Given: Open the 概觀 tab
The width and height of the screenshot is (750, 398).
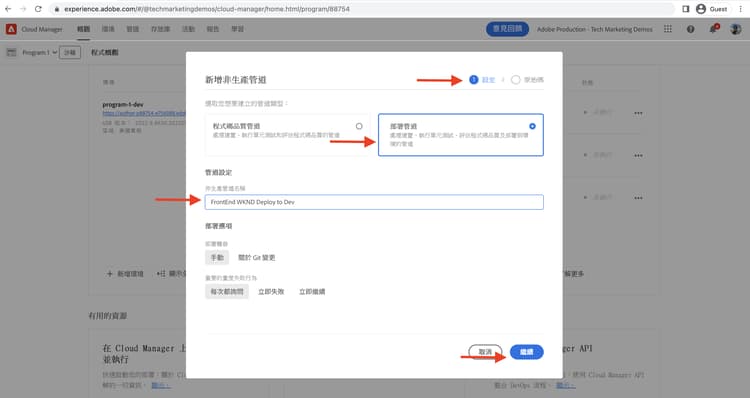Looking at the screenshot, I should point(84,29).
